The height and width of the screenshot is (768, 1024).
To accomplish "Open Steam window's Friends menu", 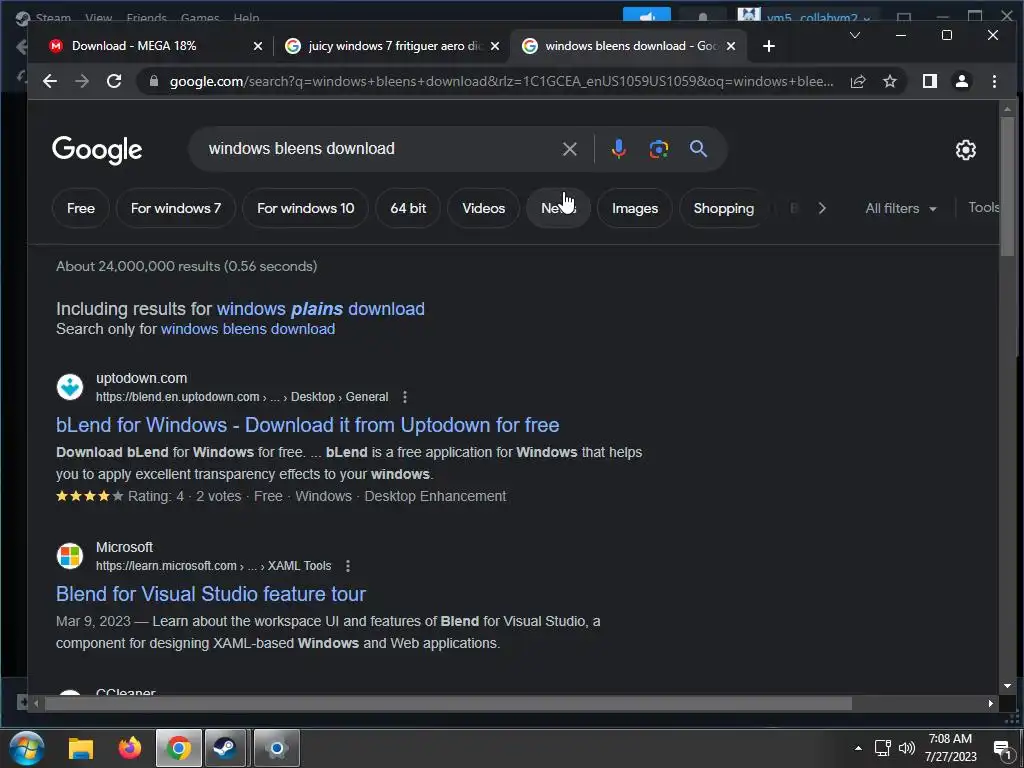I will coord(146,18).
